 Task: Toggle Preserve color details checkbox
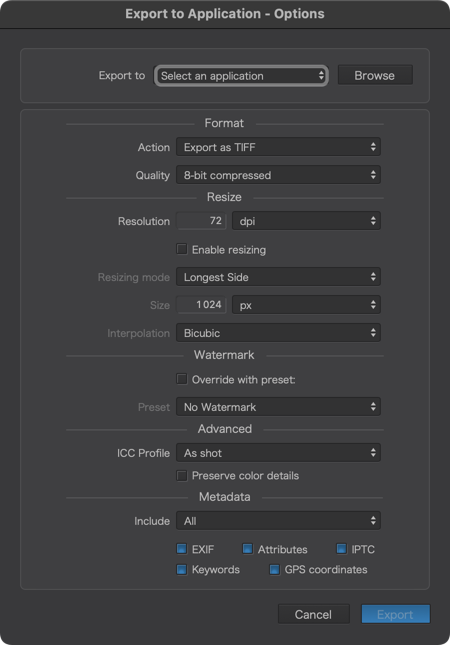pyautogui.click(x=182, y=476)
